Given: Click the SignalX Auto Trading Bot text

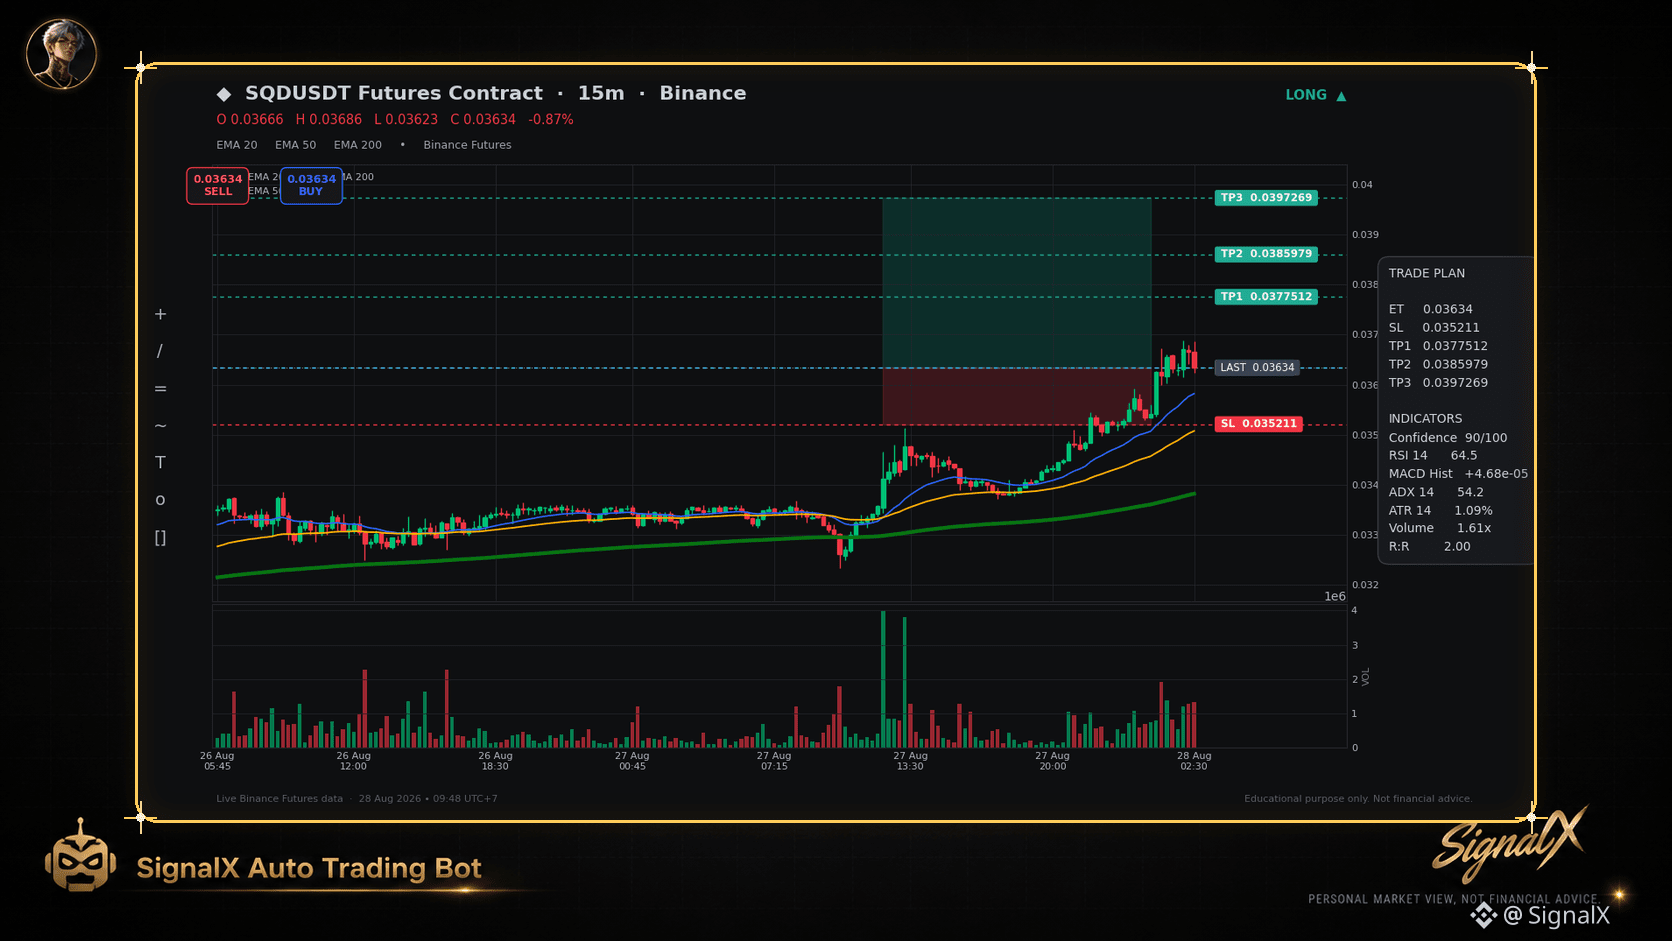Looking at the screenshot, I should coord(309,868).
